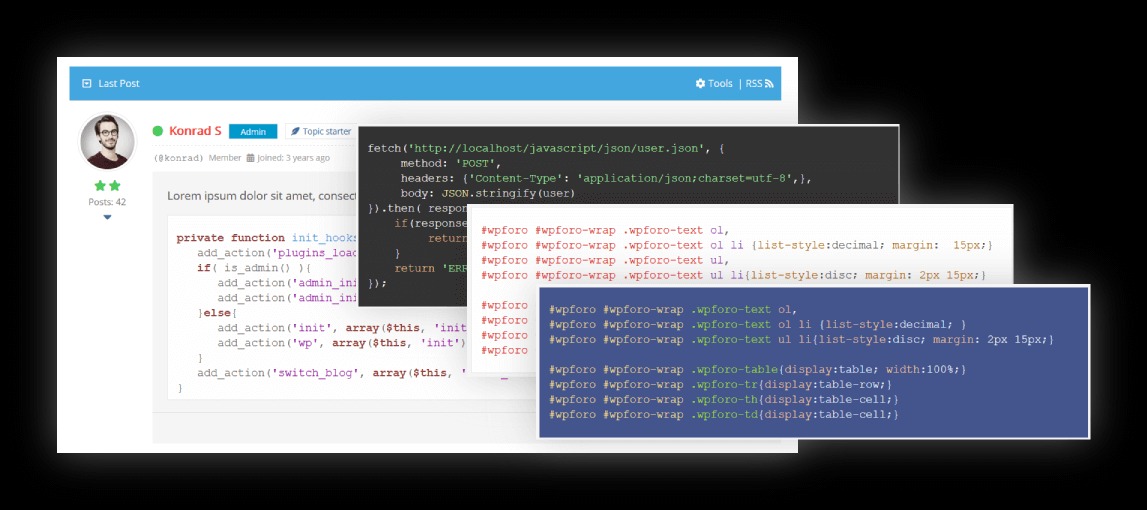Open the Tools gear menu
This screenshot has width=1147, height=510.
pos(701,84)
